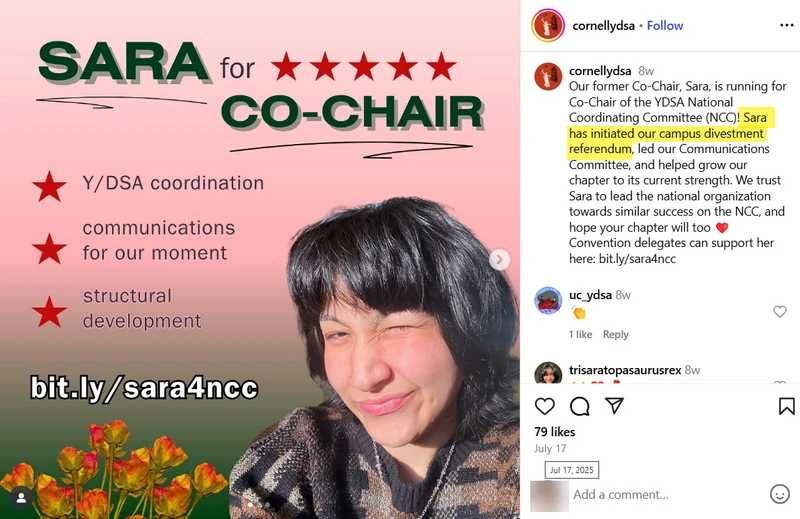
Task: View who liked uc_ydsa comment
Action: 581,334
